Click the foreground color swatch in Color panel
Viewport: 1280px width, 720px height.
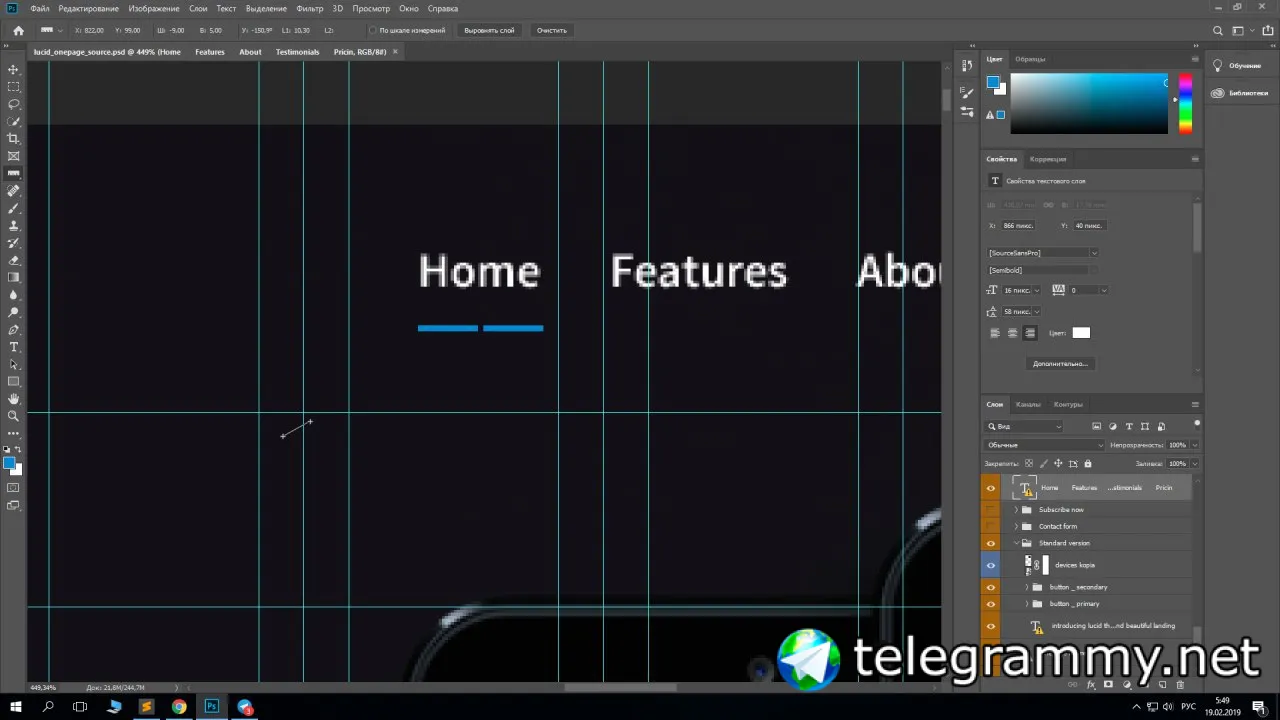[x=992, y=82]
